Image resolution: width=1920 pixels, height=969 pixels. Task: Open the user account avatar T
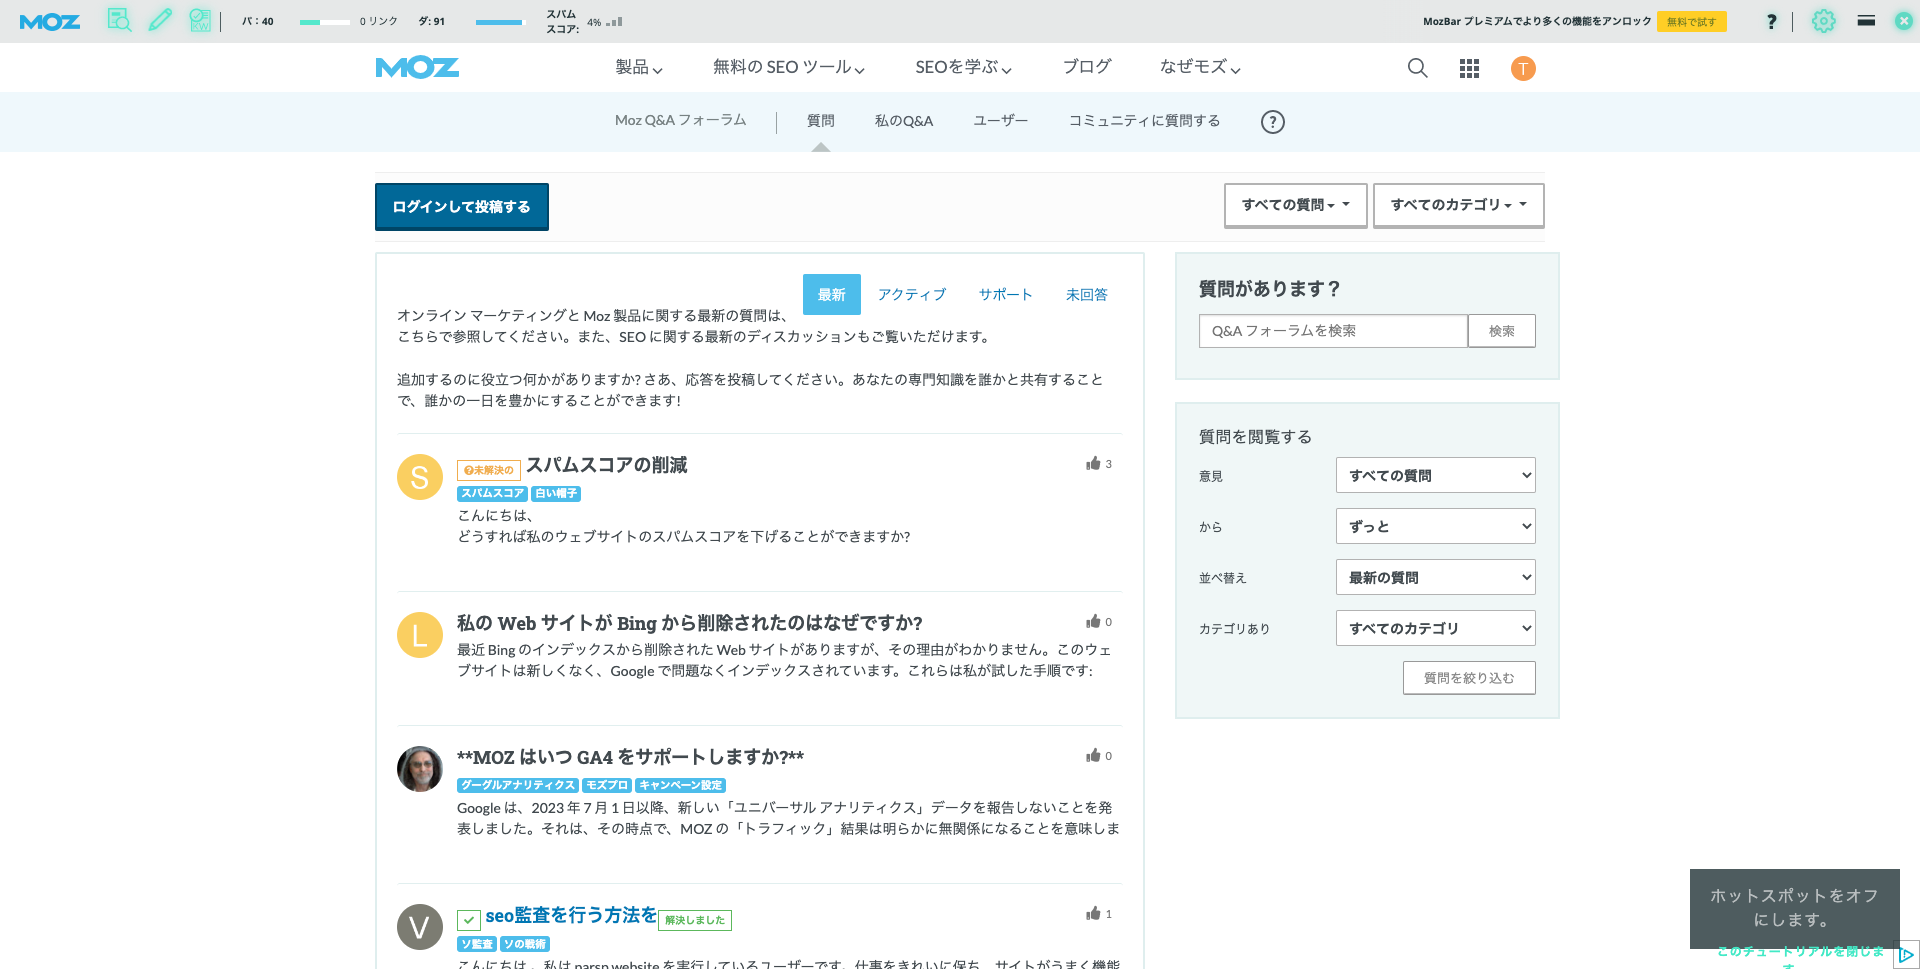coord(1523,68)
